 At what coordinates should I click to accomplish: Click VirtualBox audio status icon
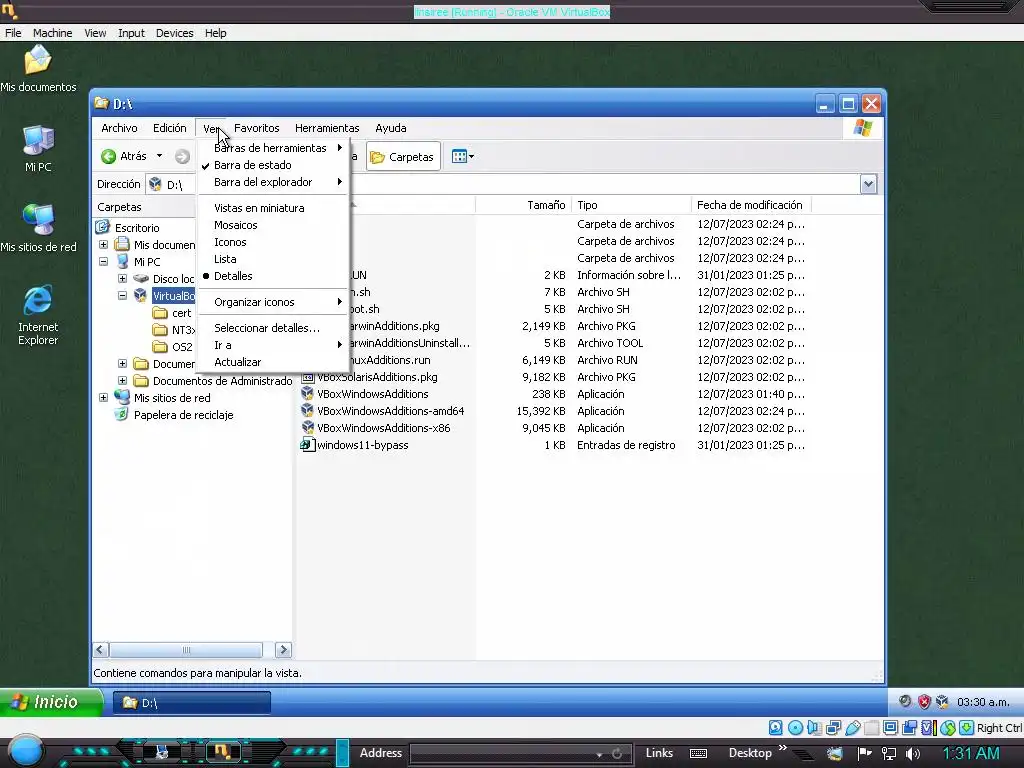click(814, 728)
